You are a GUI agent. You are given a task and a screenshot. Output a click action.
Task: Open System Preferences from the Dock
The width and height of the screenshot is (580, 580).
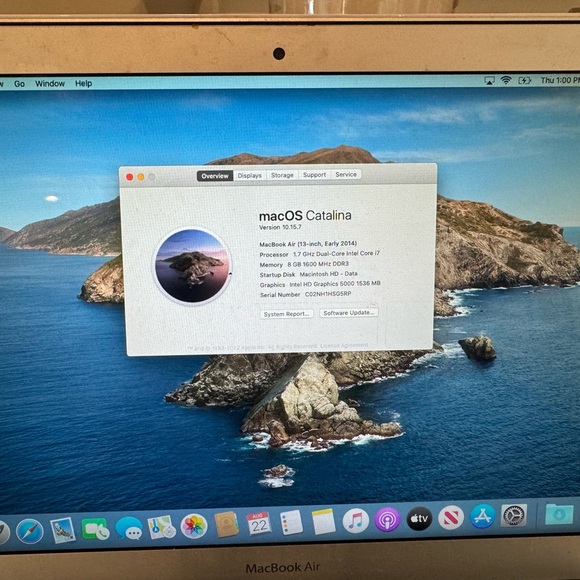pyautogui.click(x=514, y=515)
